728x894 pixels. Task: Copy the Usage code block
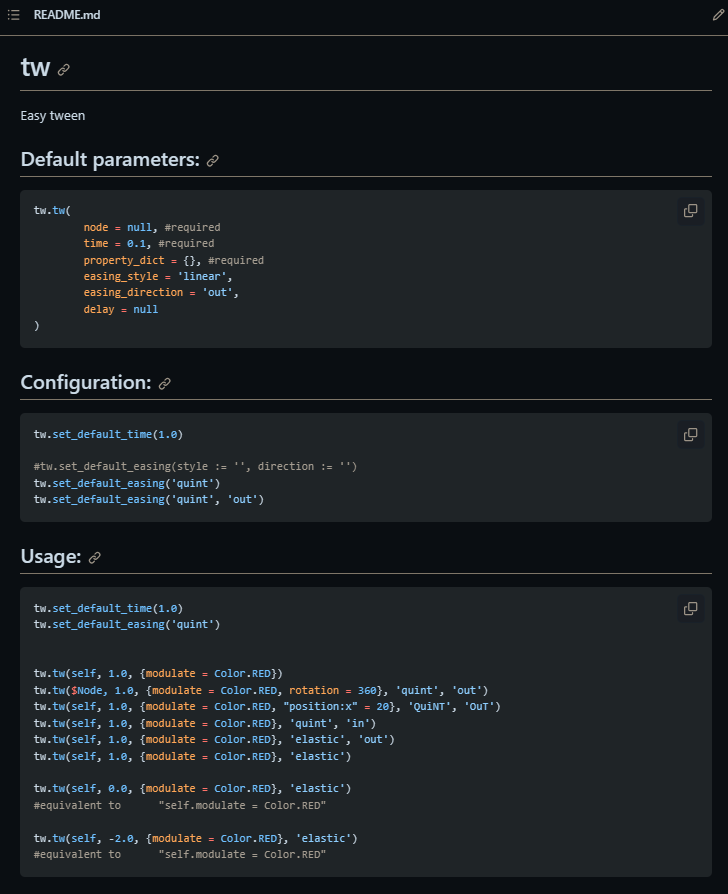[690, 608]
